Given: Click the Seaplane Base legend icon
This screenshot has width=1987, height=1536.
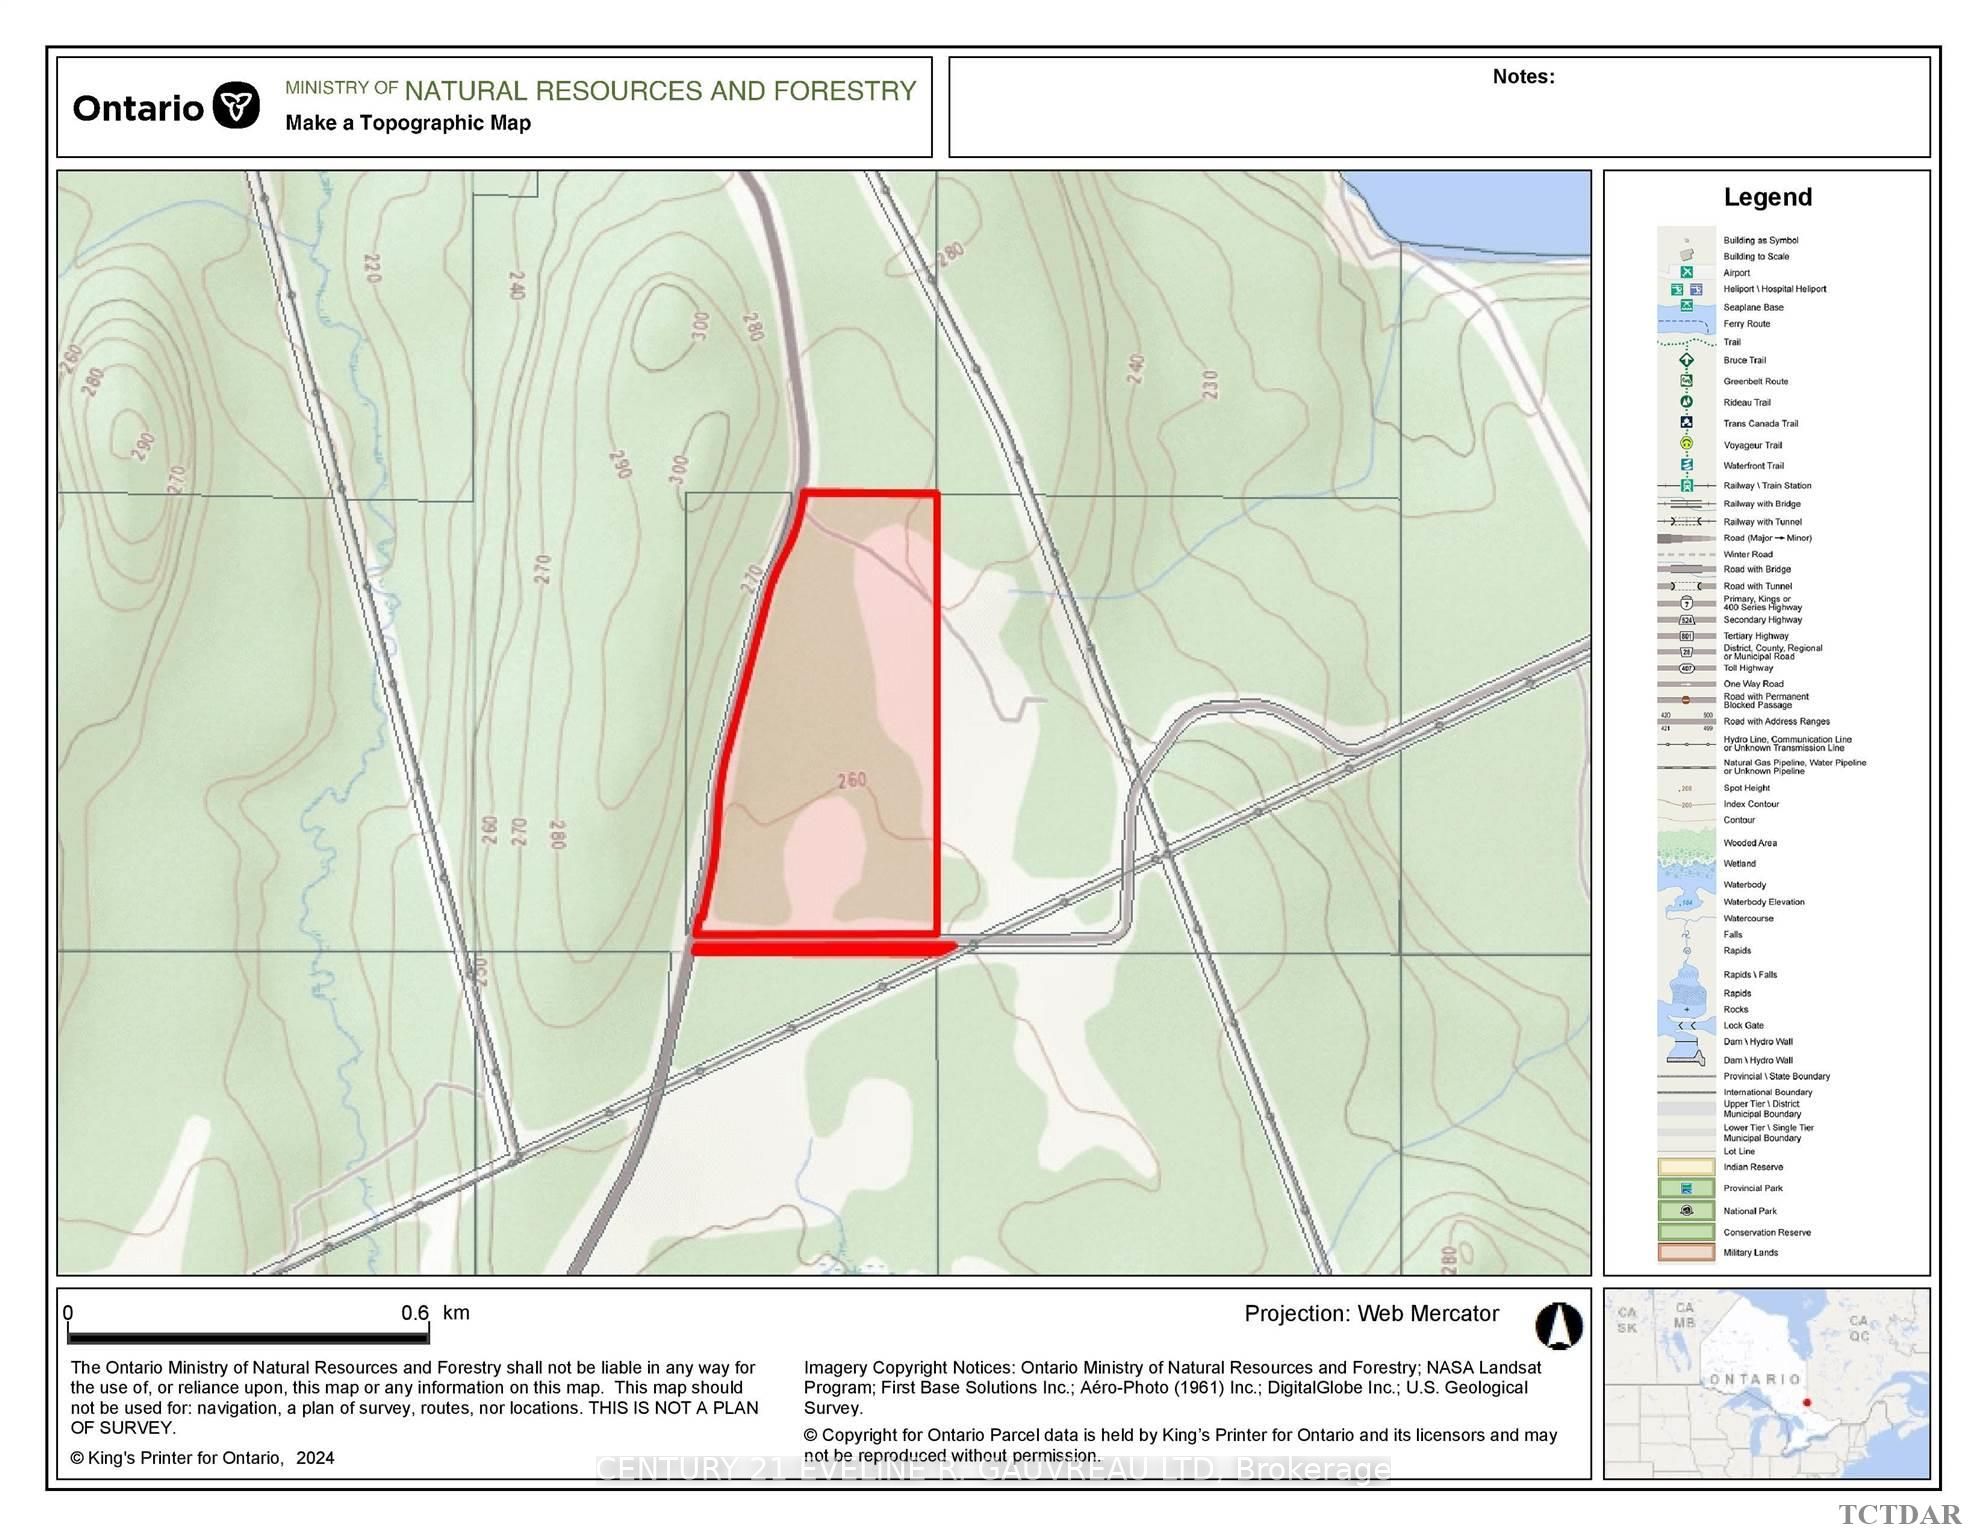Looking at the screenshot, I should [x=1686, y=306].
